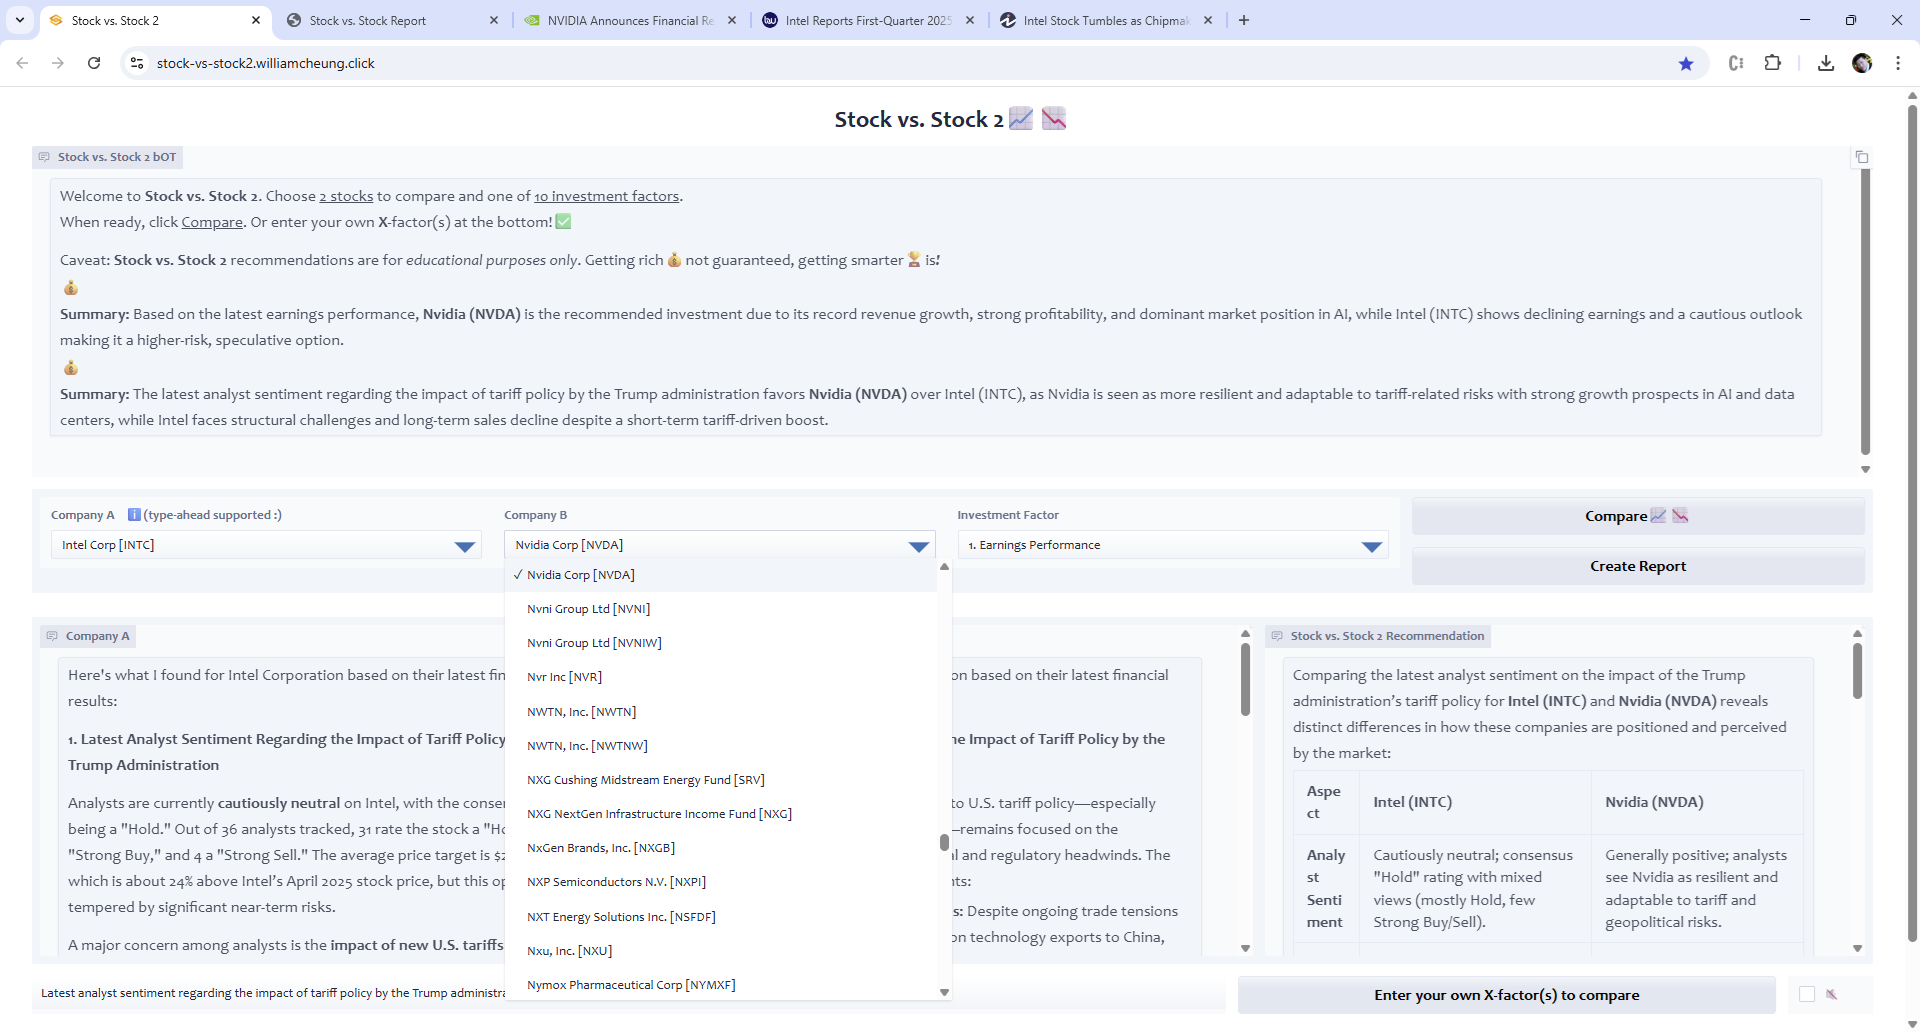
Task: Click the bookmark star in address bar
Action: pyautogui.click(x=1686, y=64)
